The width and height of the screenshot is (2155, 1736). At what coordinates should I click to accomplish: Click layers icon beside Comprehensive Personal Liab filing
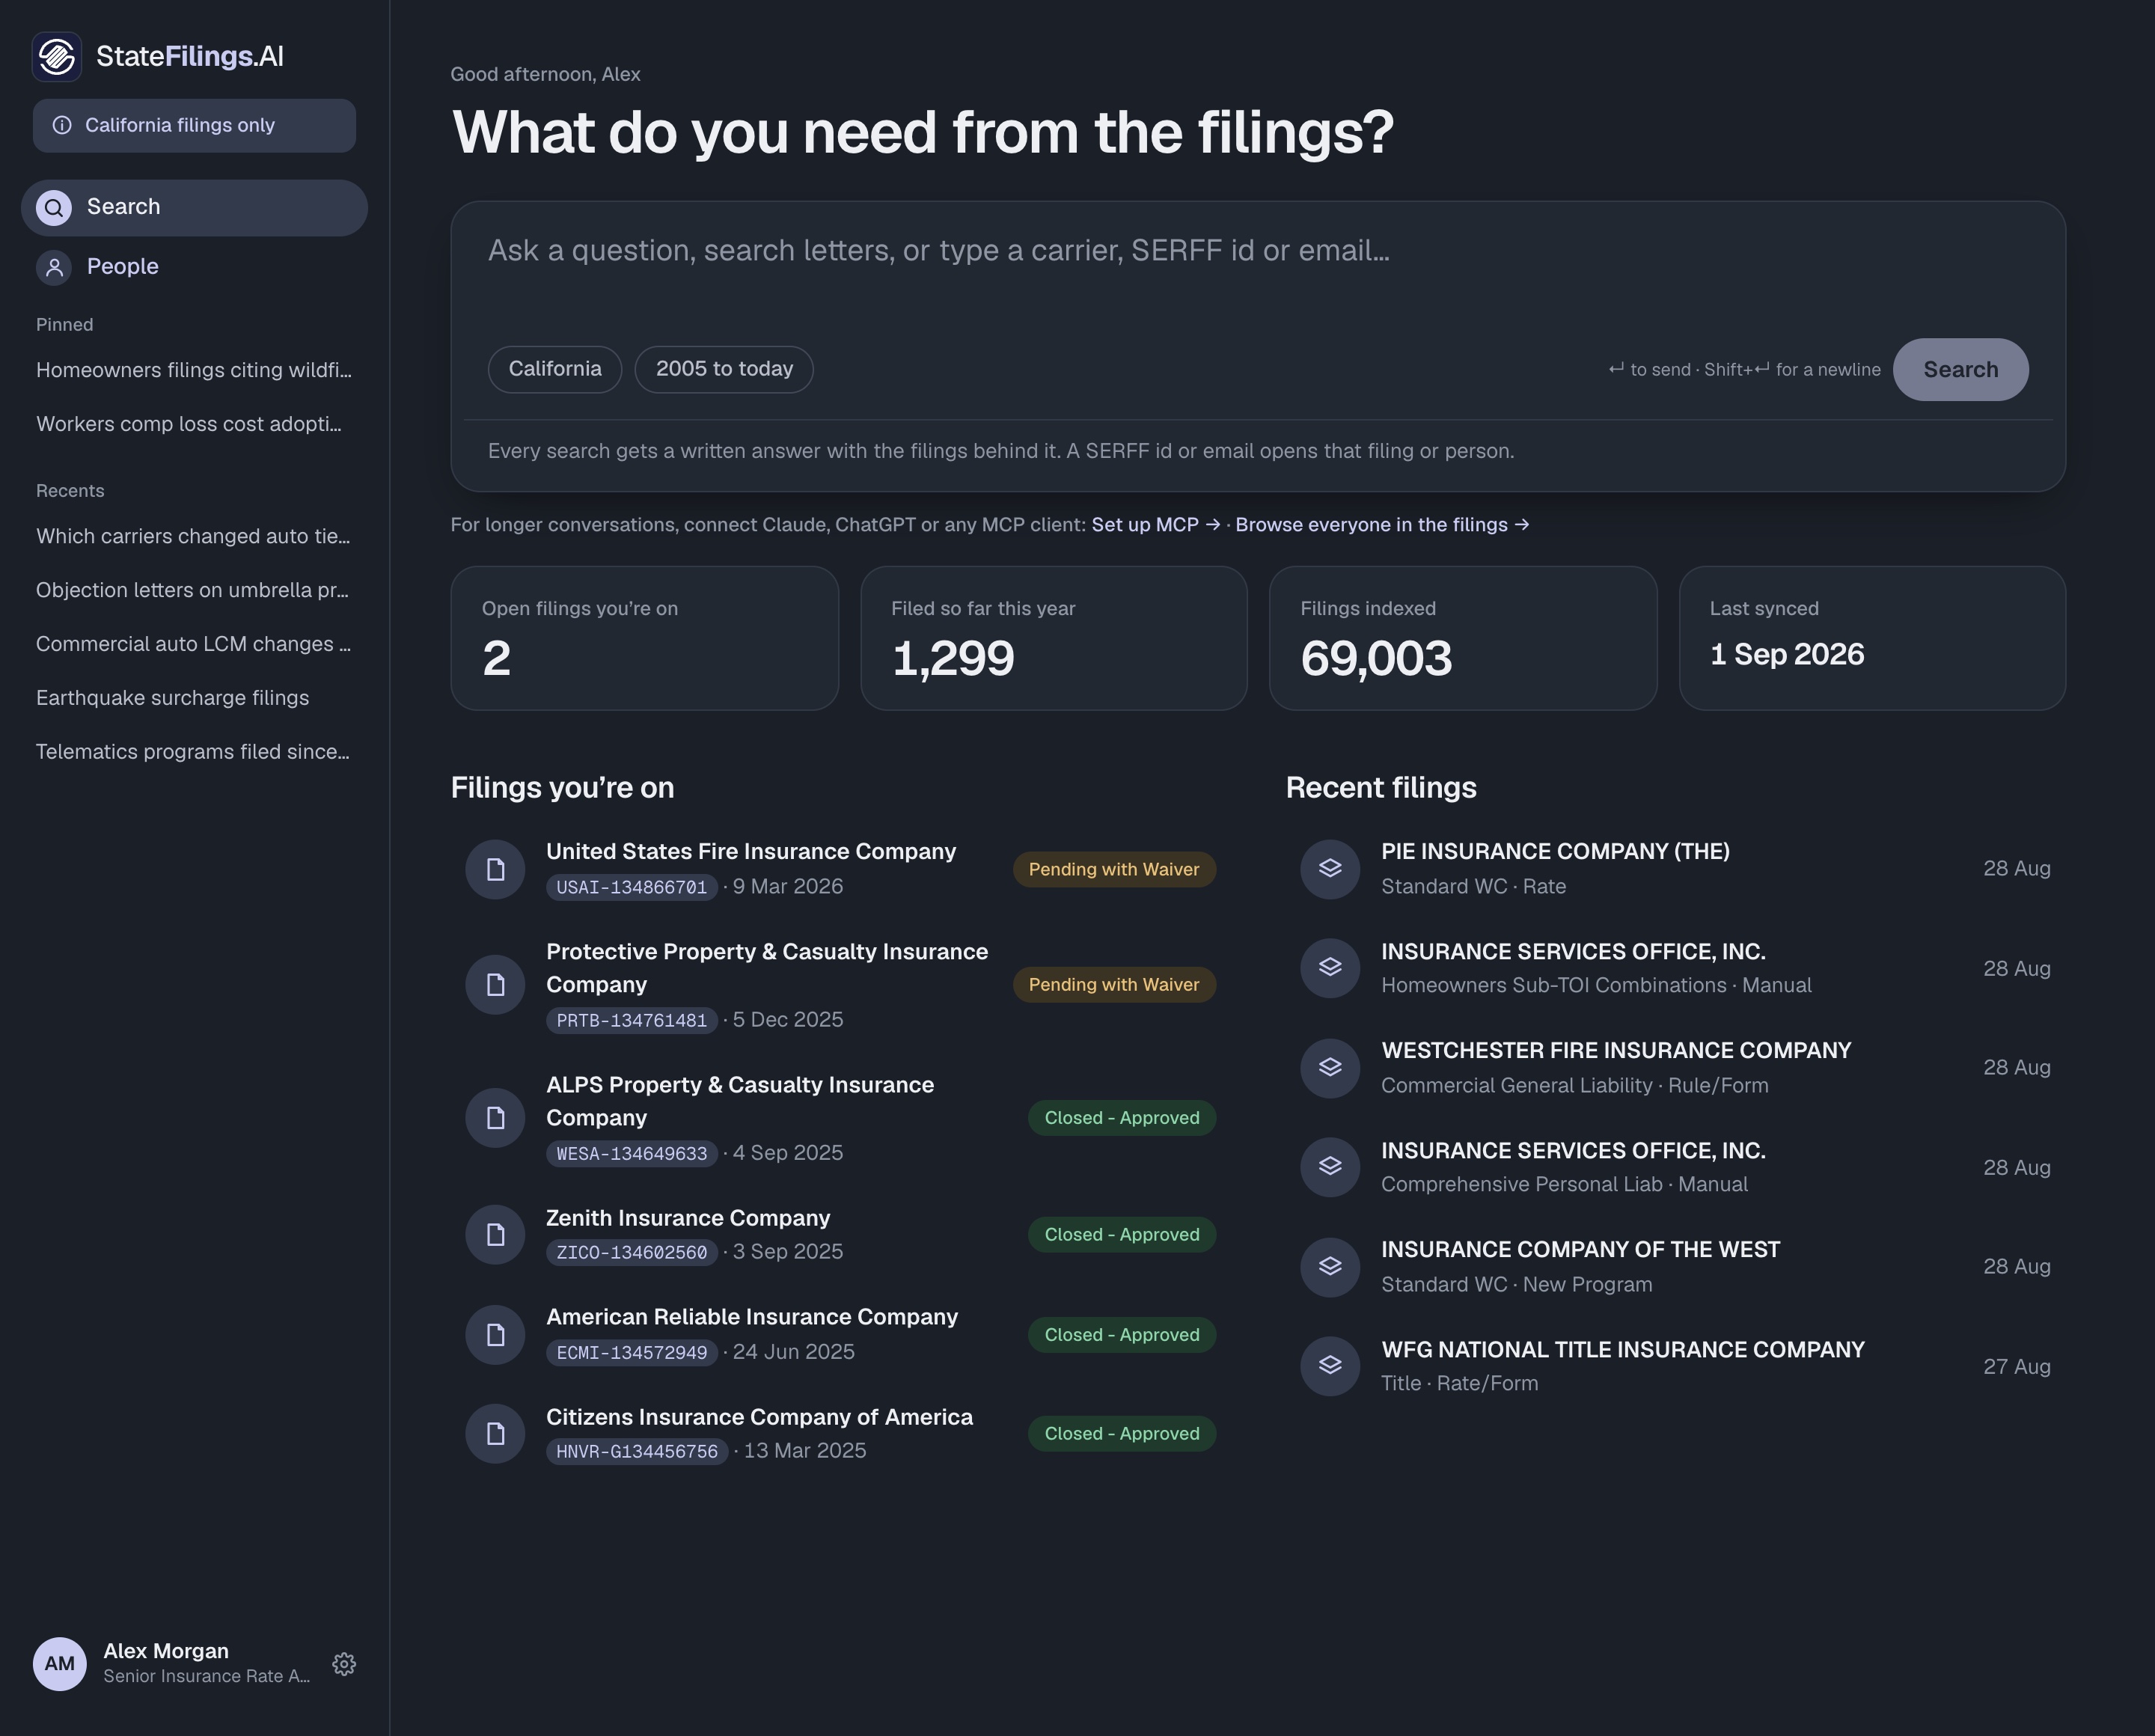click(1330, 1166)
